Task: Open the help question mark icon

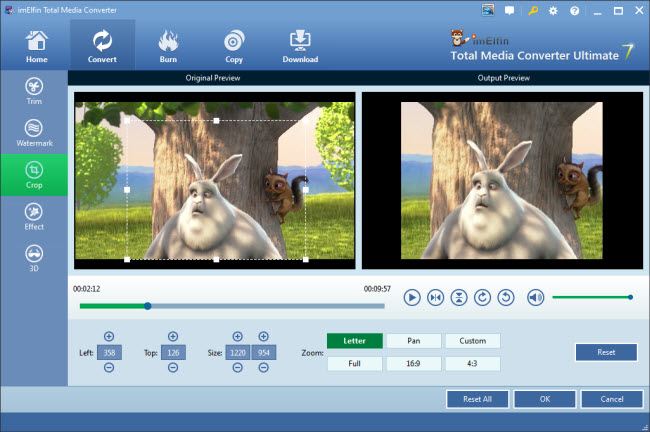Action: (x=574, y=11)
